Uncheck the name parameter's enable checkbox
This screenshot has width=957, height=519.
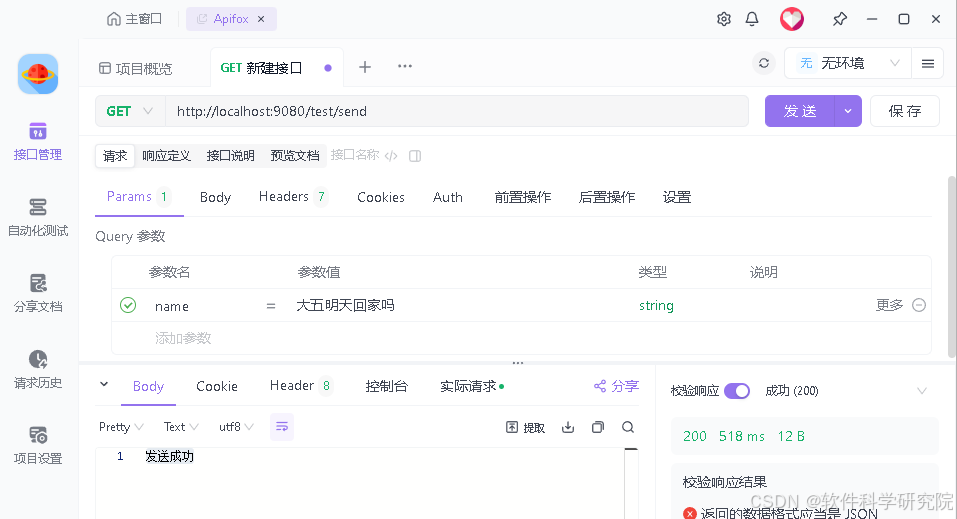(x=128, y=305)
